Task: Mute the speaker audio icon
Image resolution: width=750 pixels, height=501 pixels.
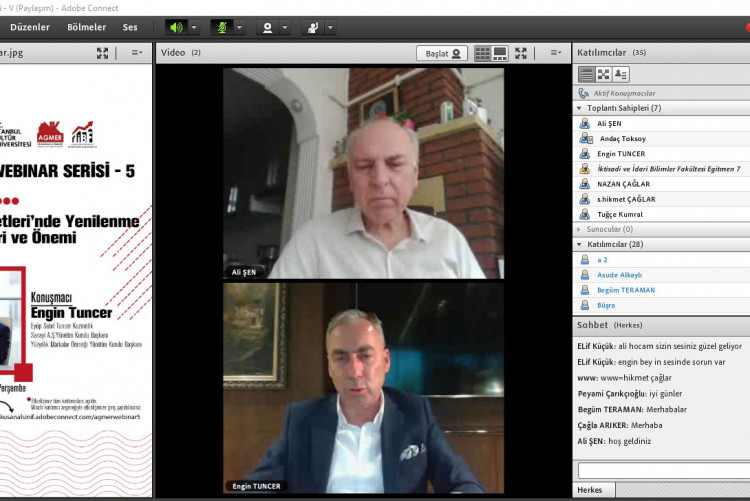Action: [176, 27]
